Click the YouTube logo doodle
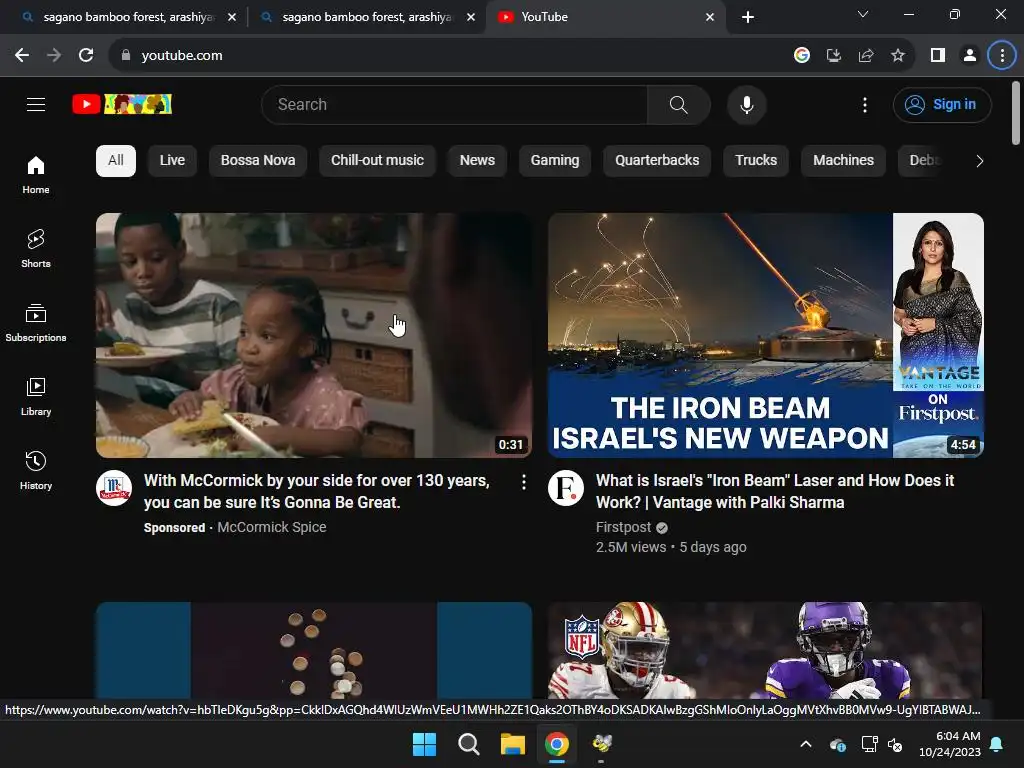This screenshot has width=1024, height=768. coord(122,104)
